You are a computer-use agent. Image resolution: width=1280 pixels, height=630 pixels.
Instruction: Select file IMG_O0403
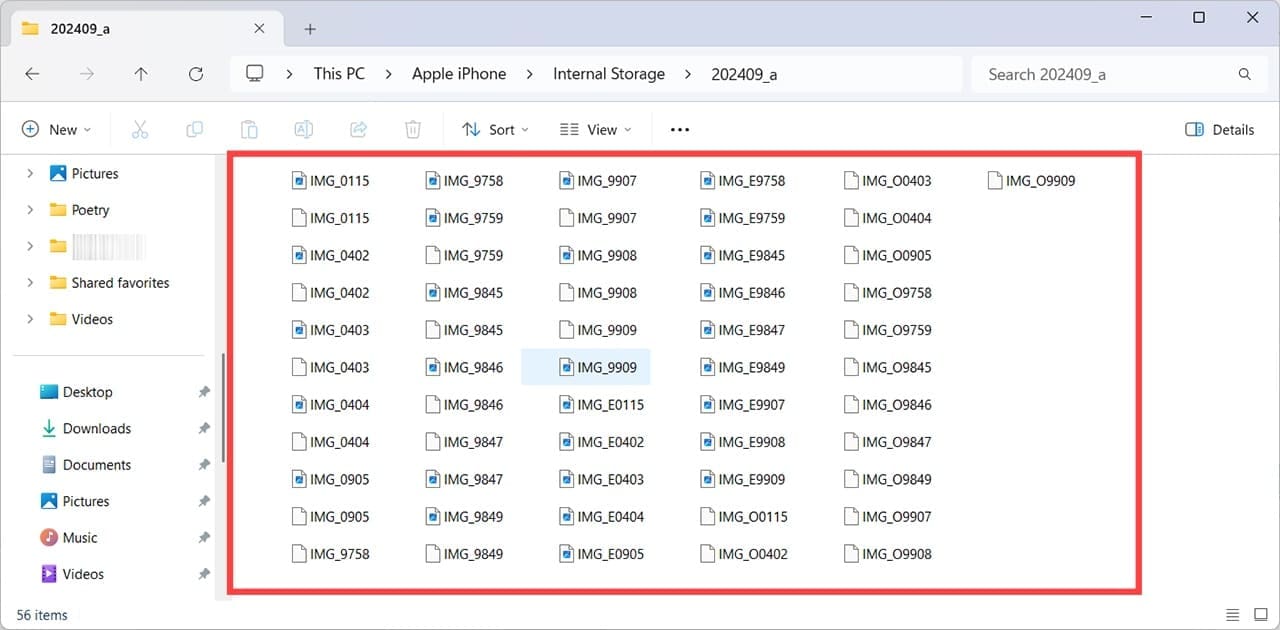887,181
